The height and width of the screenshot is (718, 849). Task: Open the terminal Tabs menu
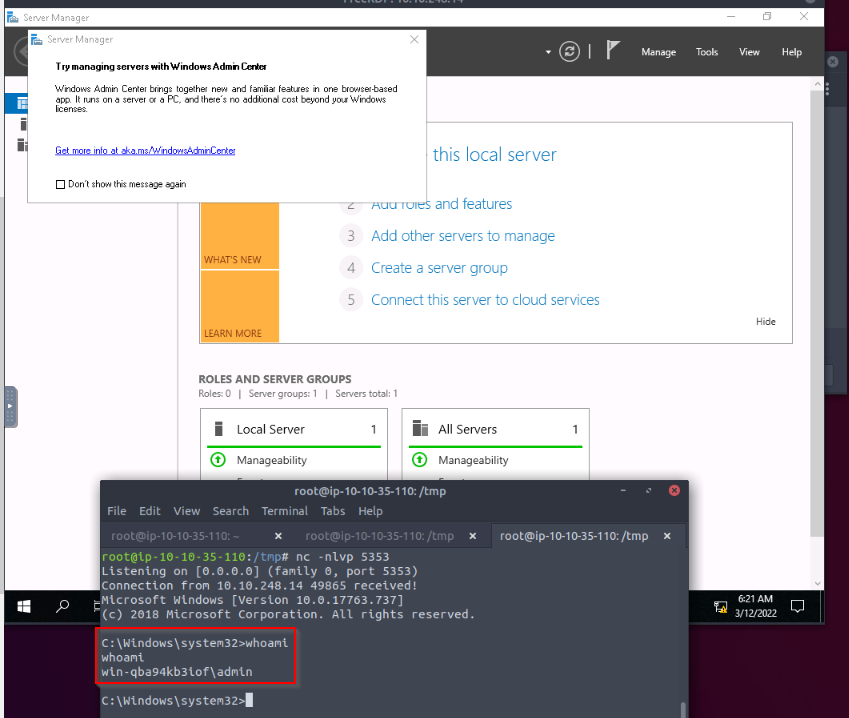332,511
